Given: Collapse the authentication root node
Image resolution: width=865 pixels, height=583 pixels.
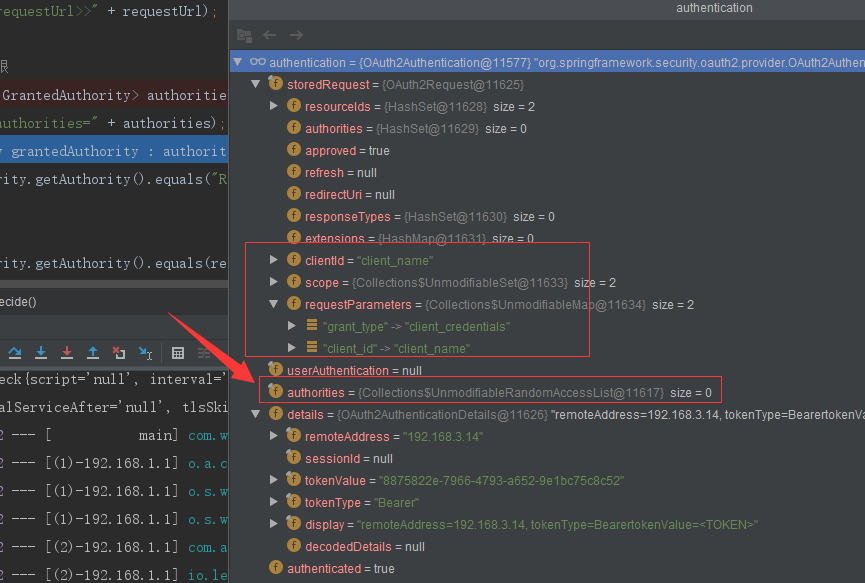Looking at the screenshot, I should (x=238, y=61).
